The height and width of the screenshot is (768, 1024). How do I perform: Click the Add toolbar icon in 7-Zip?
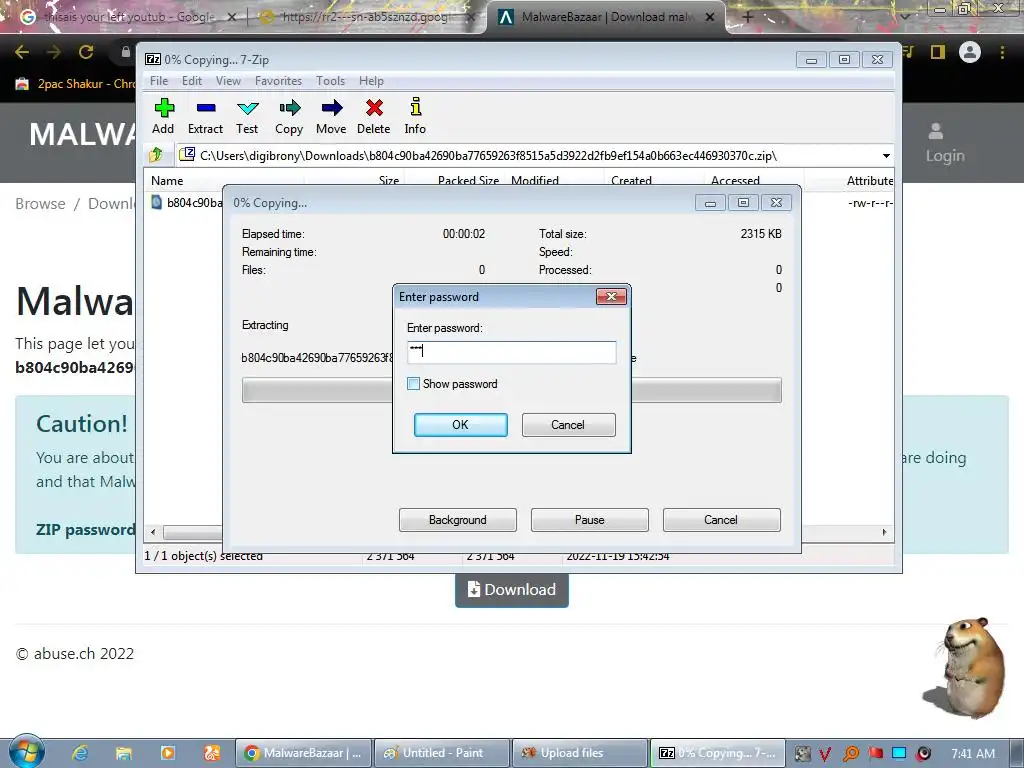click(x=163, y=116)
